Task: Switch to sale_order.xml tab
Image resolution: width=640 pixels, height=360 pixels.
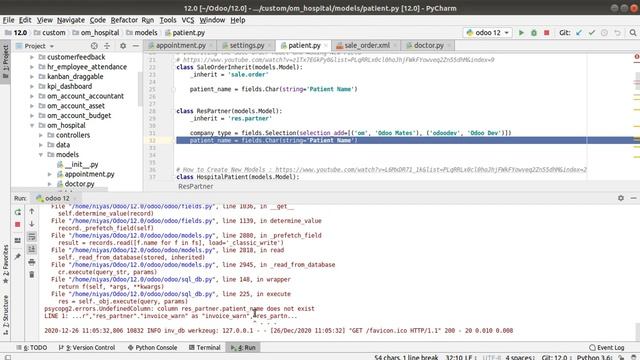Action: pos(367,45)
